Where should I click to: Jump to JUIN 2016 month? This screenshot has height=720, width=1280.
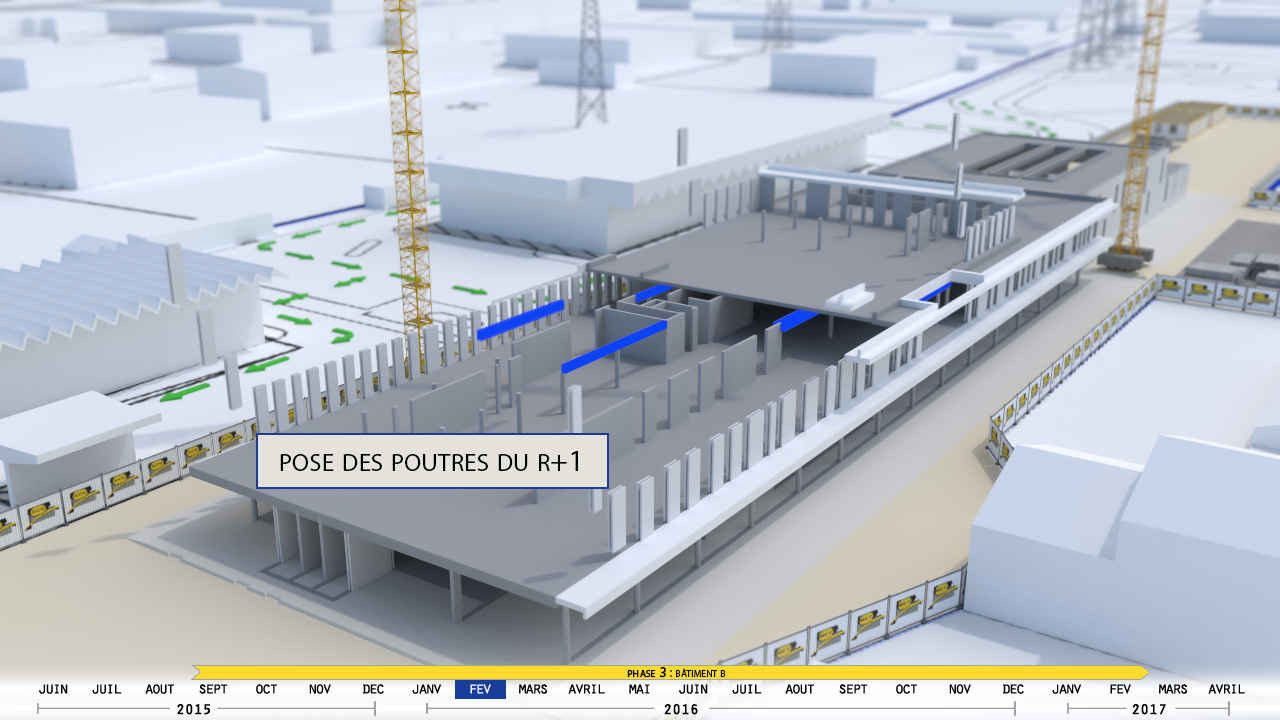pos(693,689)
